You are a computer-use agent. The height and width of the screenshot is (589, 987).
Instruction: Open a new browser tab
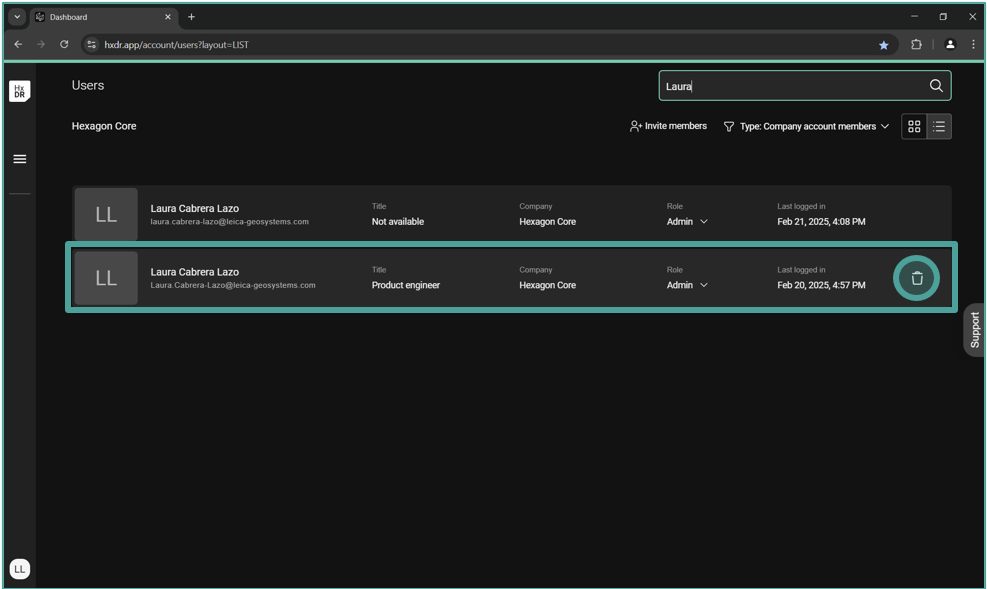pos(192,17)
